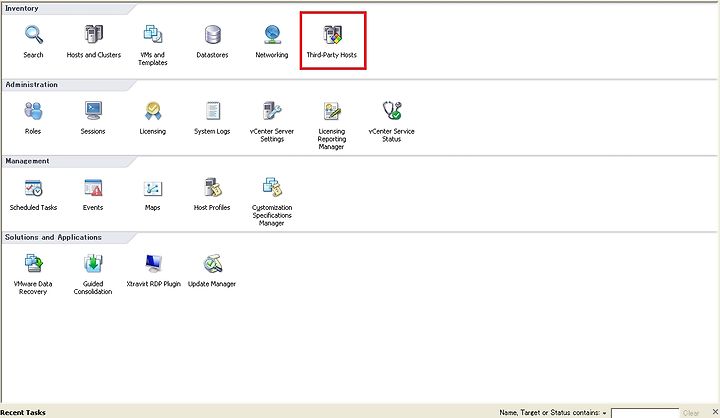The width and height of the screenshot is (720, 418).
Task: Open Scheduled Tasks
Action: 33,188
